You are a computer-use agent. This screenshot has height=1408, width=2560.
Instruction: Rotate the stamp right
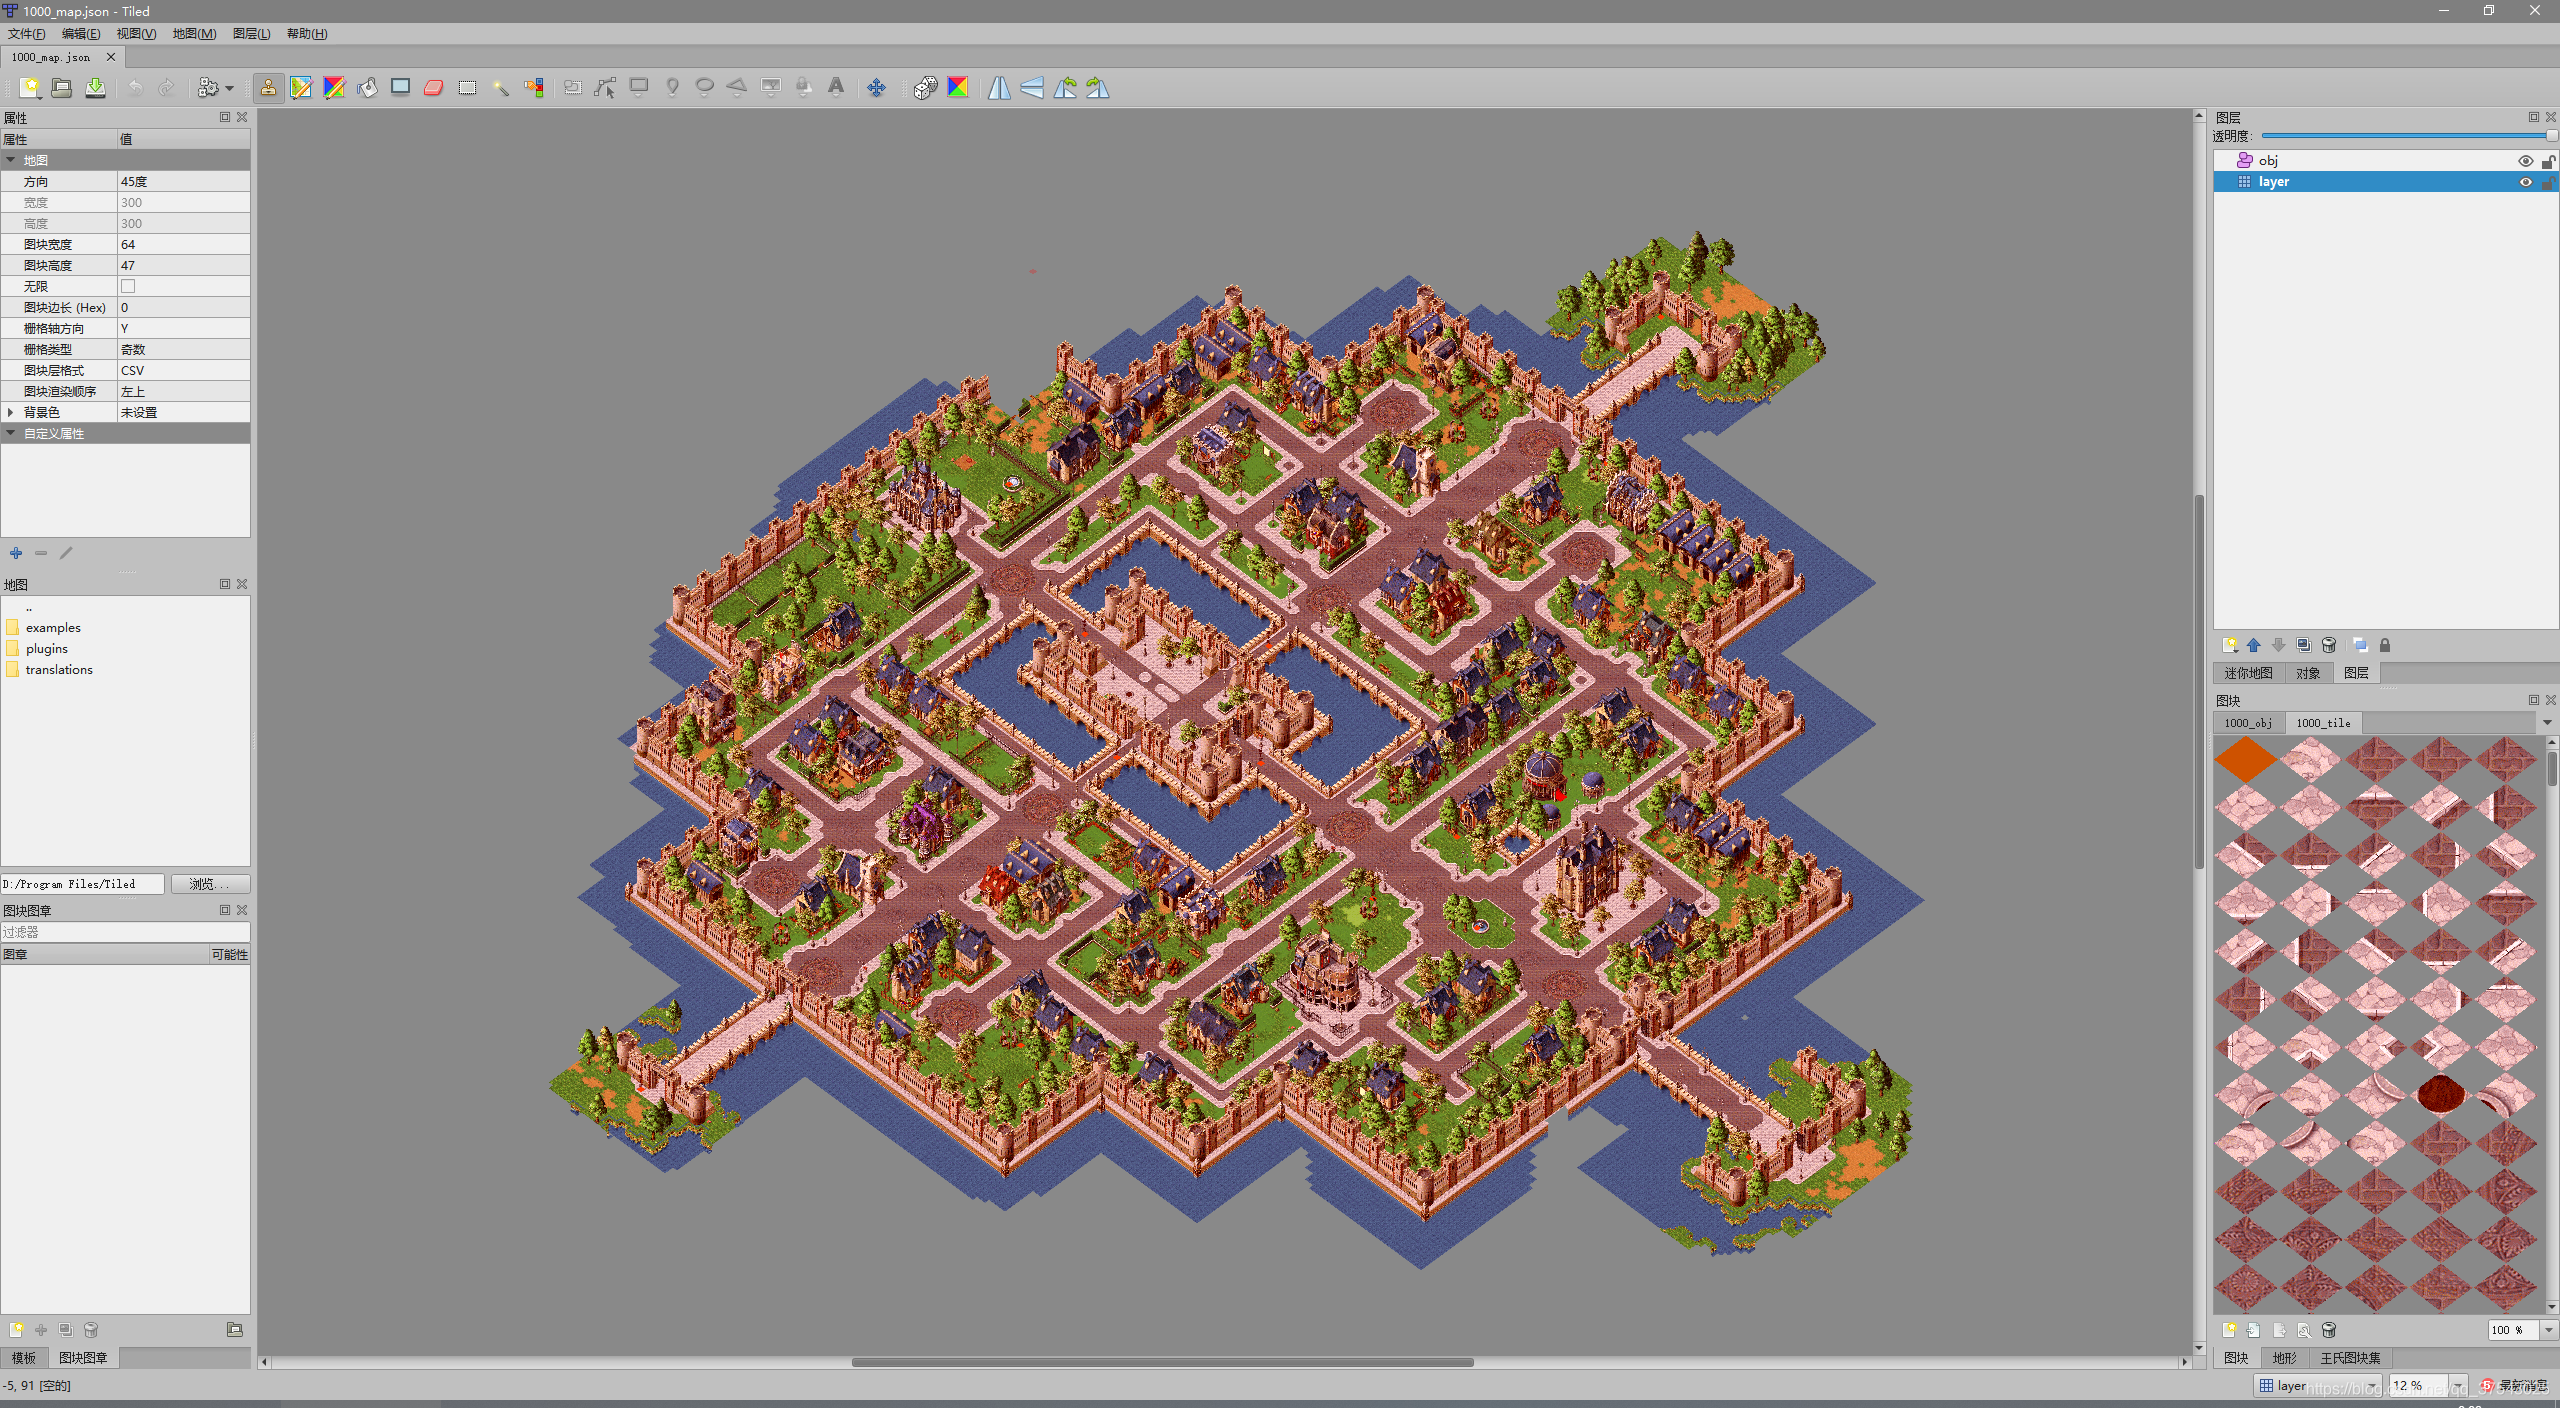[1098, 88]
